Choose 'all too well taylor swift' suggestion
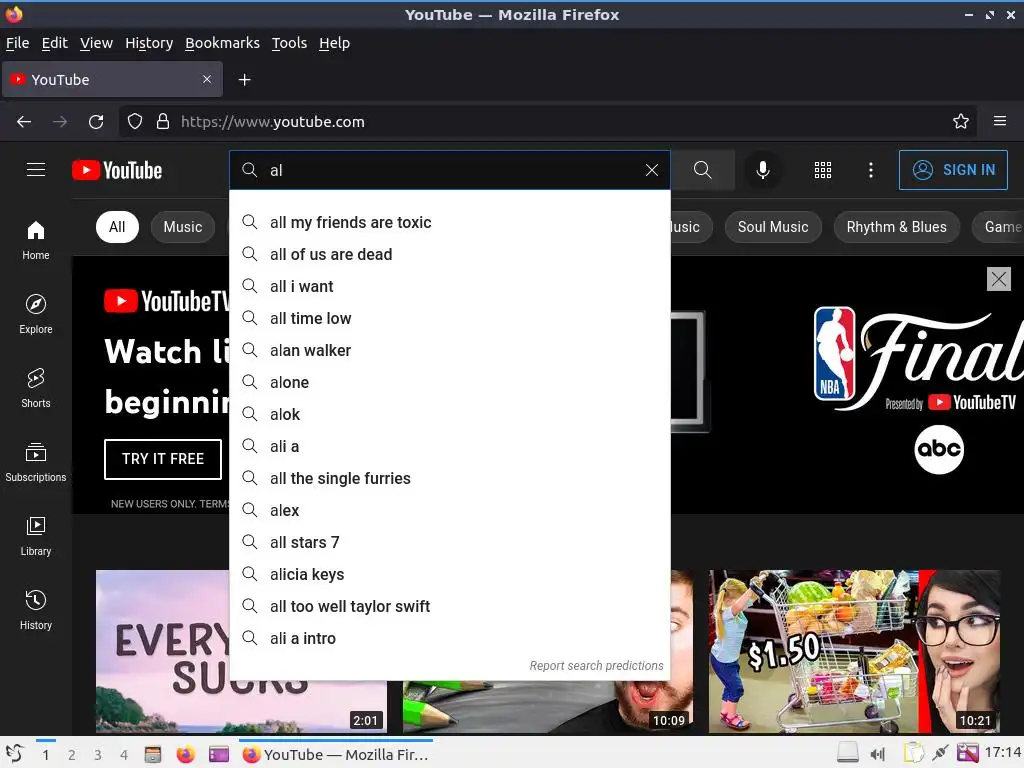1024x768 pixels. [450, 607]
